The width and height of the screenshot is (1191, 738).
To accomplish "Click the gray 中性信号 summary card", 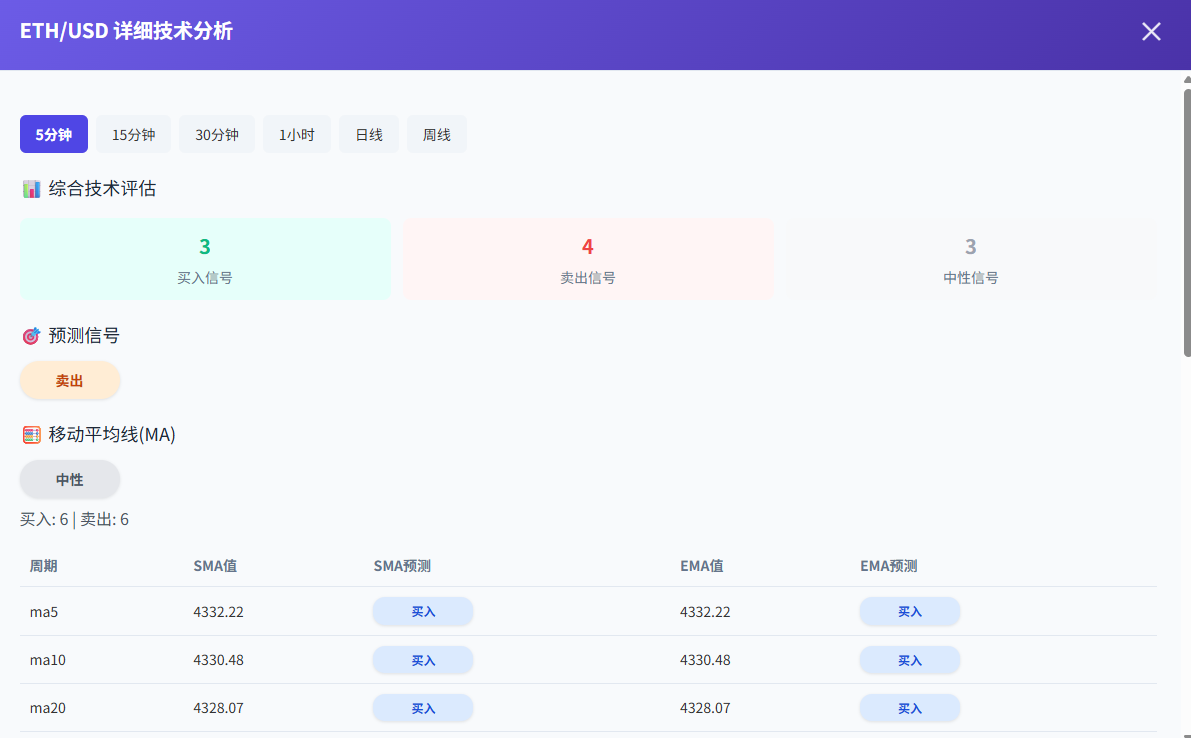I will point(970,259).
